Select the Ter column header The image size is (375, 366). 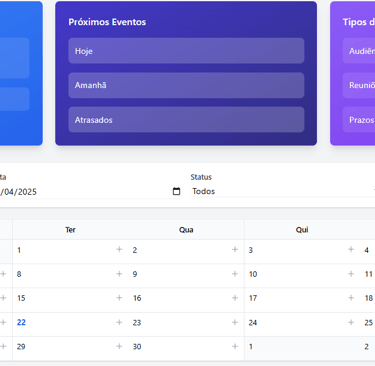(70, 230)
